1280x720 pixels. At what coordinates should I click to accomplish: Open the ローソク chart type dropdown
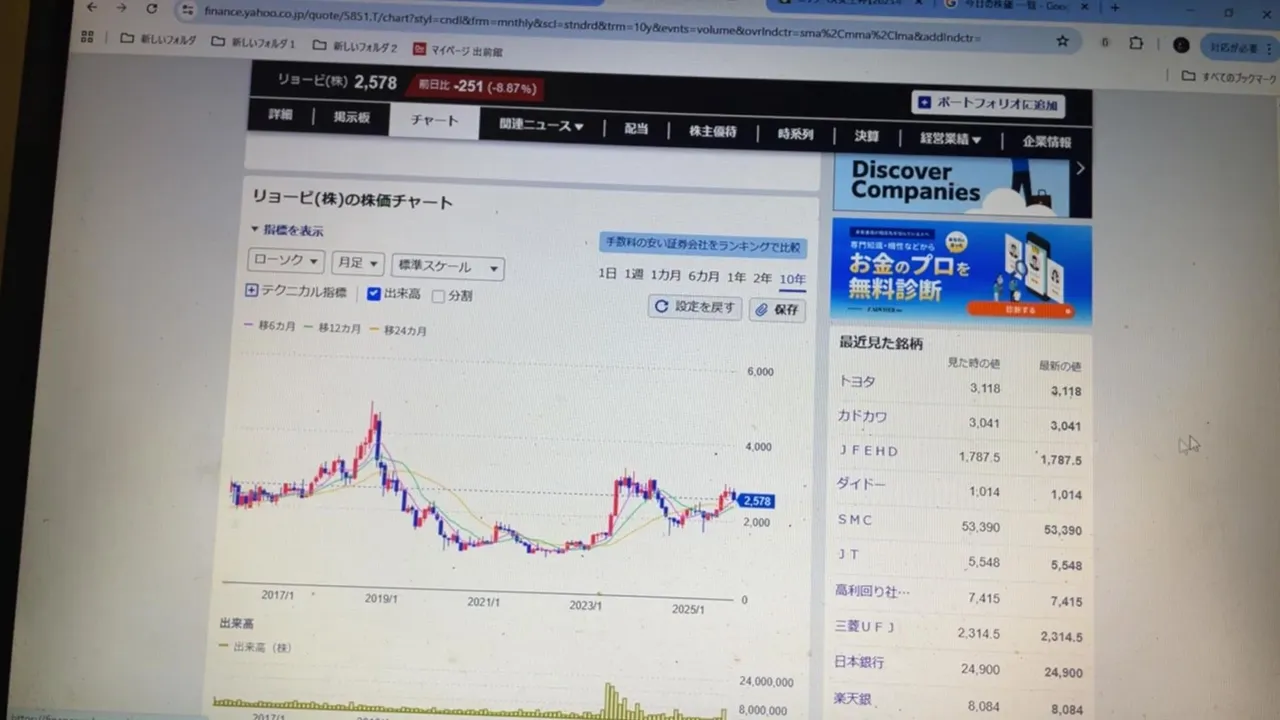pyautogui.click(x=286, y=261)
